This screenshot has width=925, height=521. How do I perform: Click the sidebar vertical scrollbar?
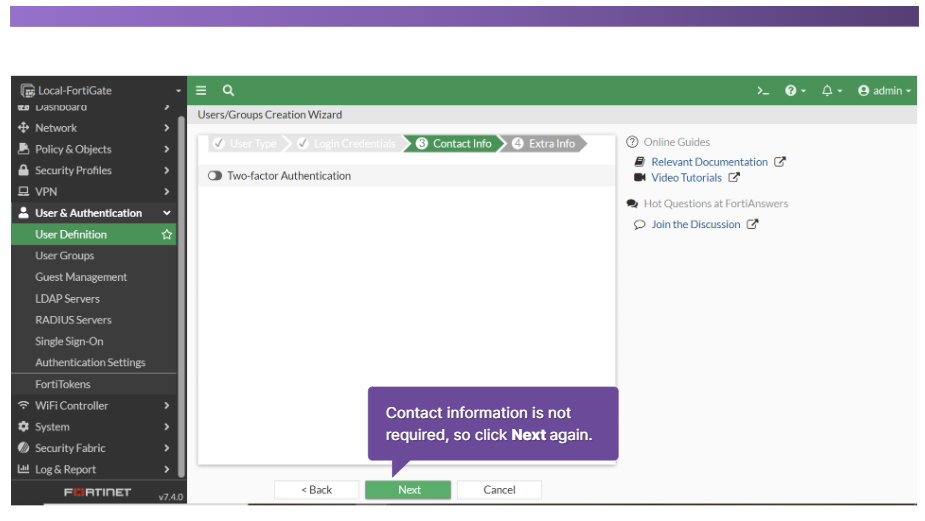182,295
